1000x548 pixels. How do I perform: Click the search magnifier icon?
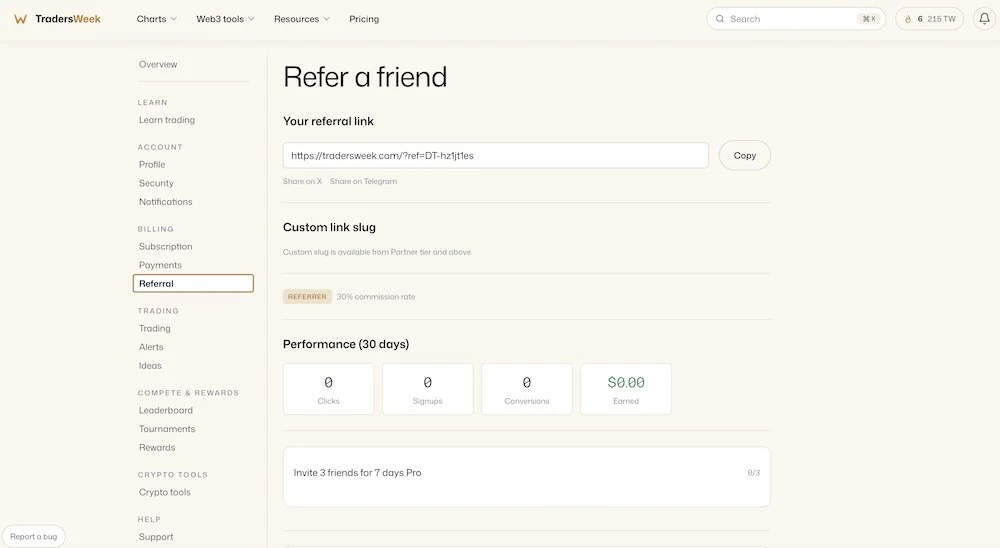[720, 19]
